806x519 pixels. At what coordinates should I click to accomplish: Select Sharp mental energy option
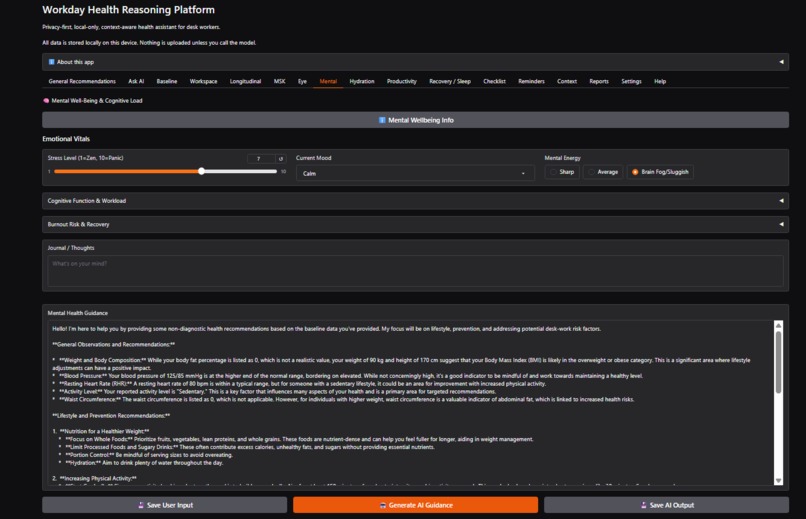click(562, 172)
